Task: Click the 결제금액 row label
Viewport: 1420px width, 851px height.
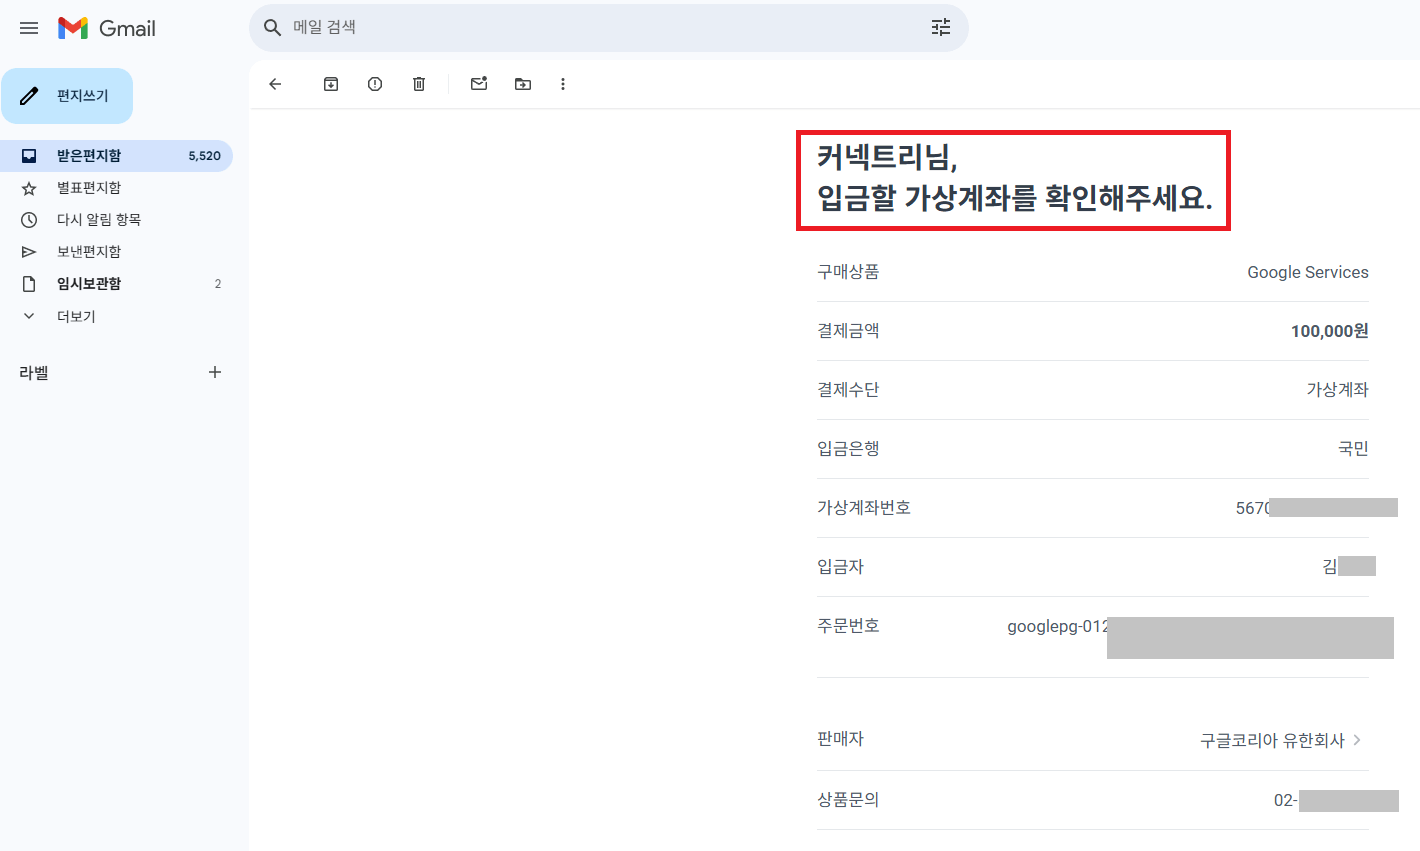Action: tap(848, 331)
